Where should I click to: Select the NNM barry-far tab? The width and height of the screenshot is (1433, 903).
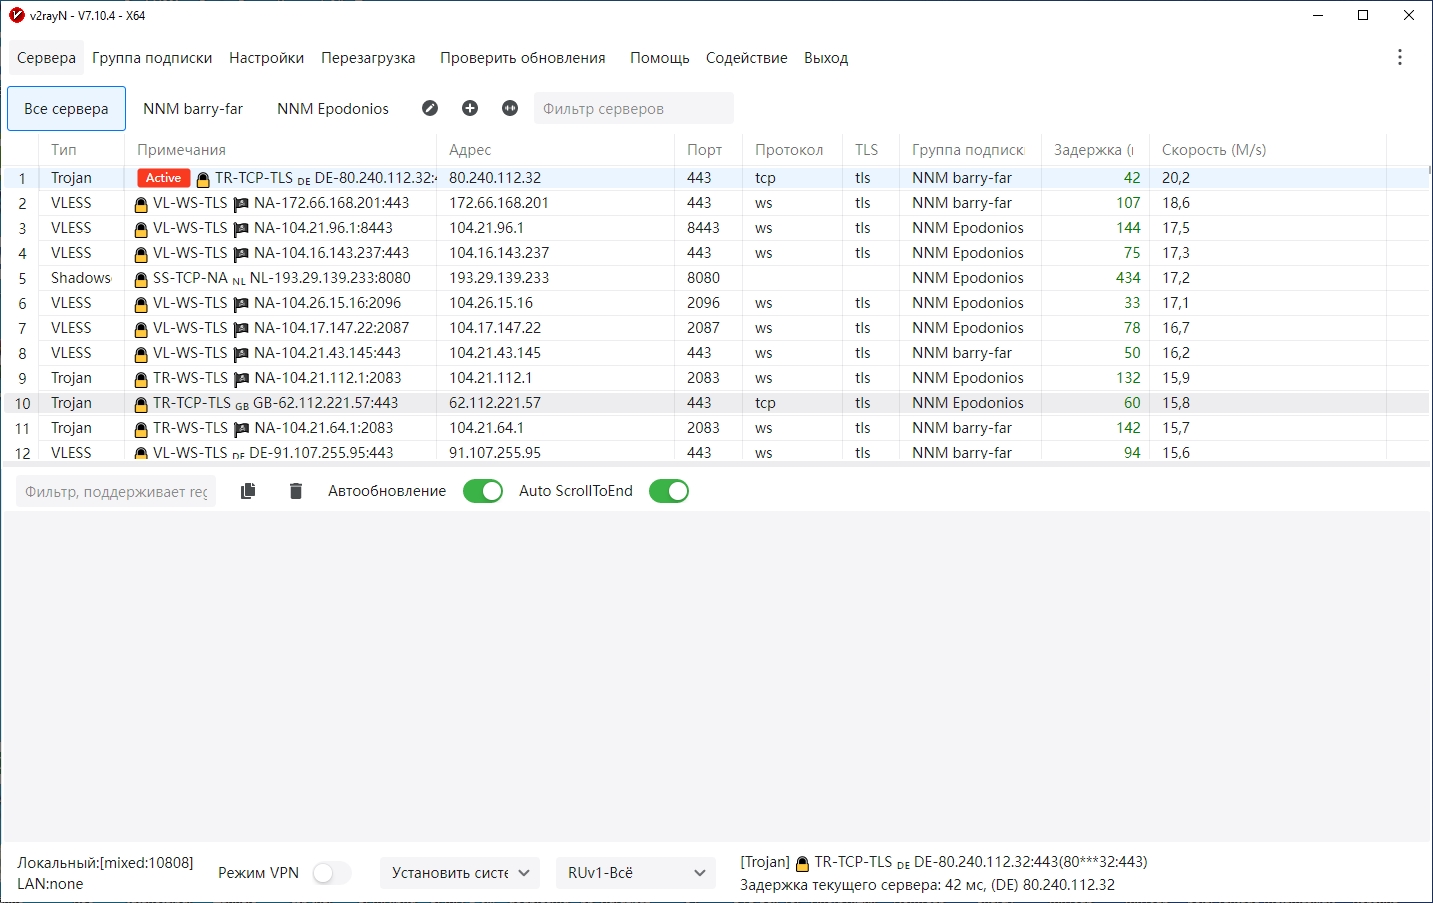[193, 109]
